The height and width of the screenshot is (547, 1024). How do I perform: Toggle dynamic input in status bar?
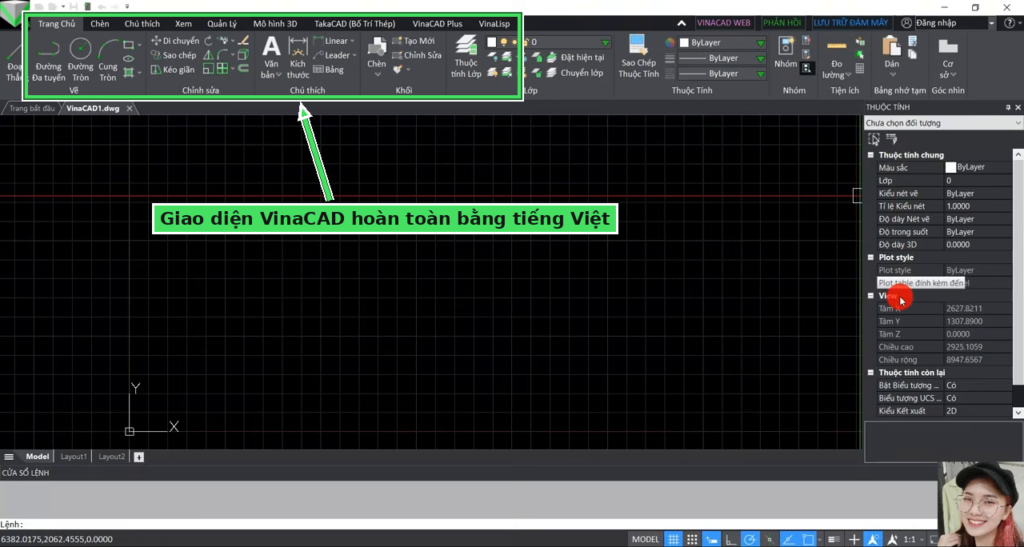[x=711, y=539]
